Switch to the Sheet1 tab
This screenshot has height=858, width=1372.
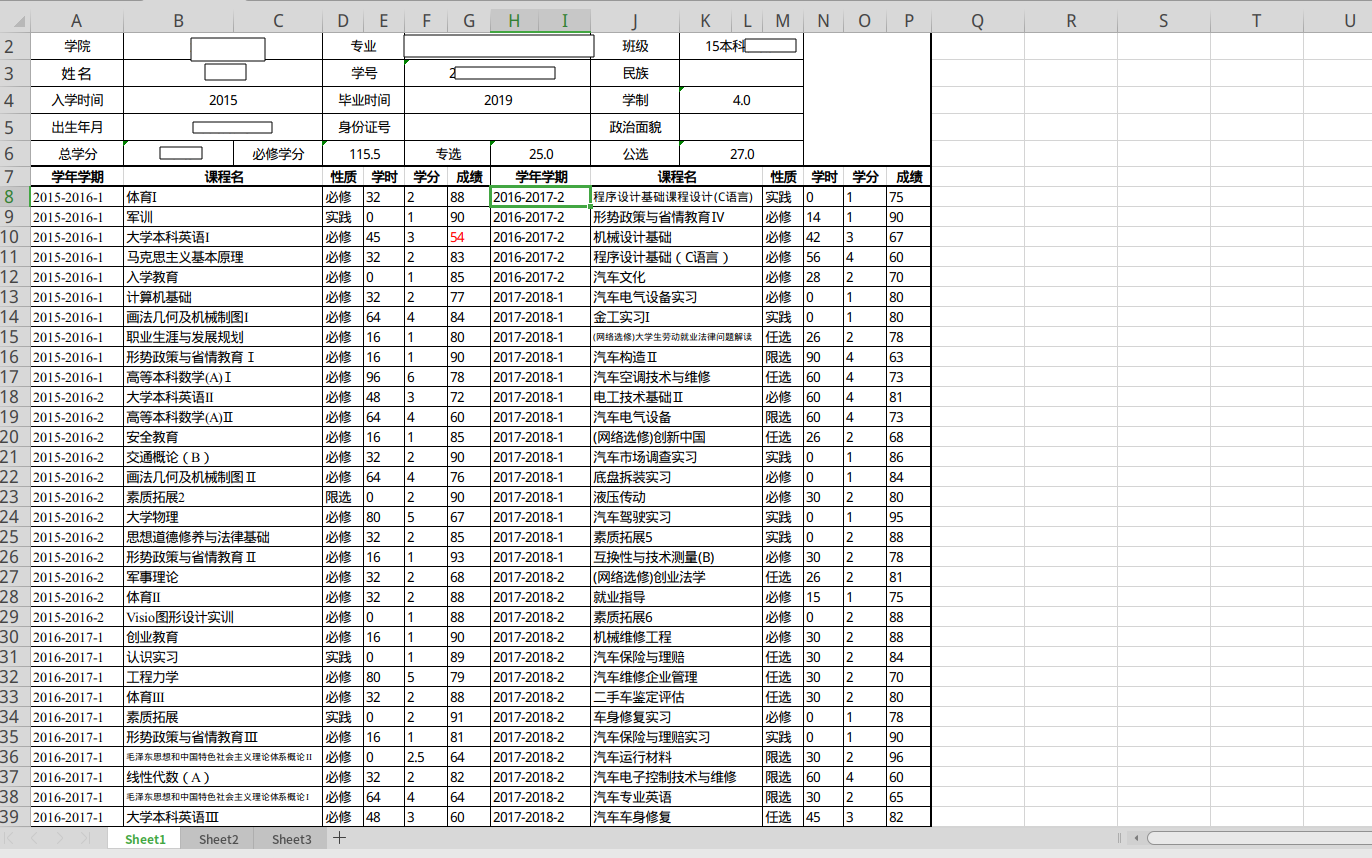click(x=145, y=839)
